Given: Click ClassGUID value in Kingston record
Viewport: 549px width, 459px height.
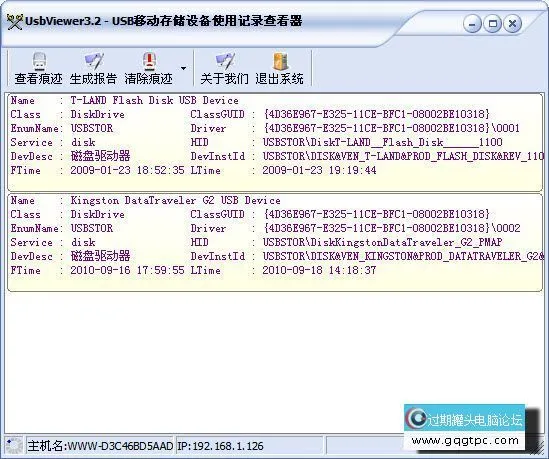Looking at the screenshot, I should coord(377,214).
